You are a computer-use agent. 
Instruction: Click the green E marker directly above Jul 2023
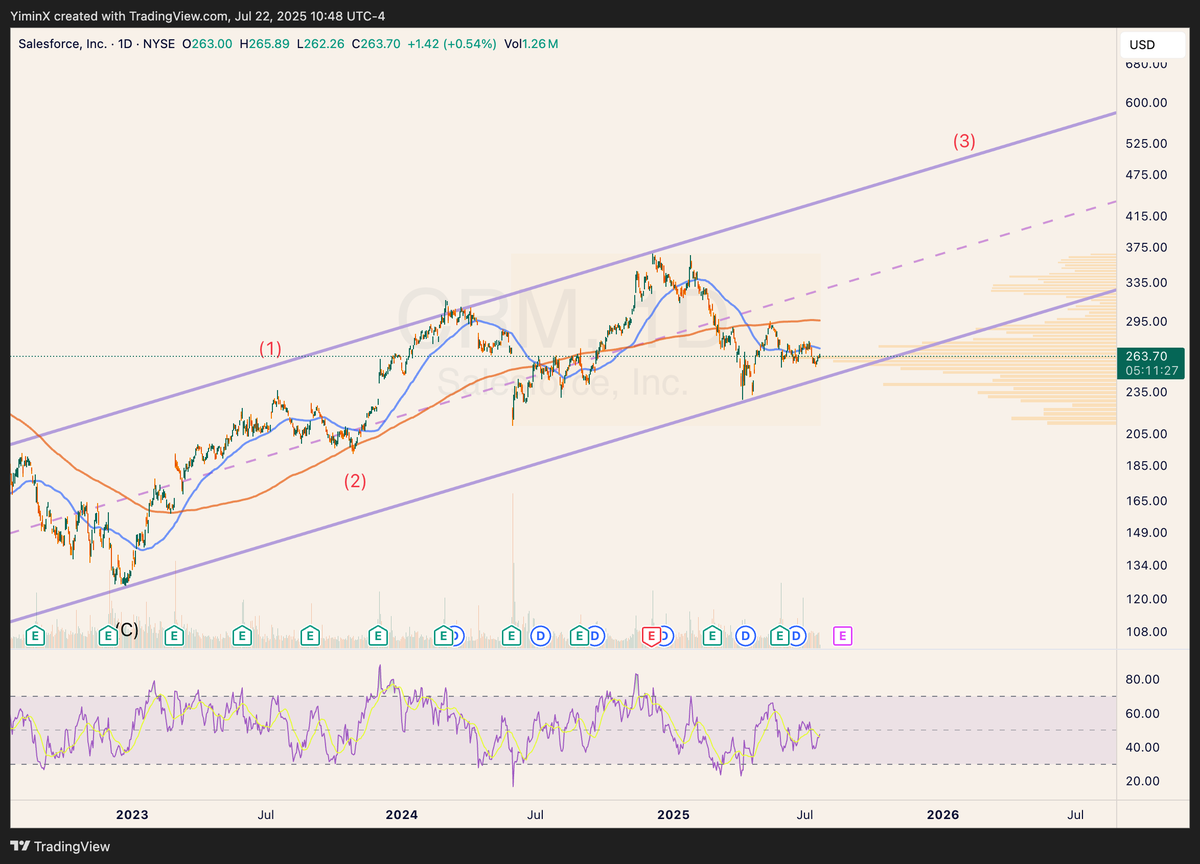[241, 635]
